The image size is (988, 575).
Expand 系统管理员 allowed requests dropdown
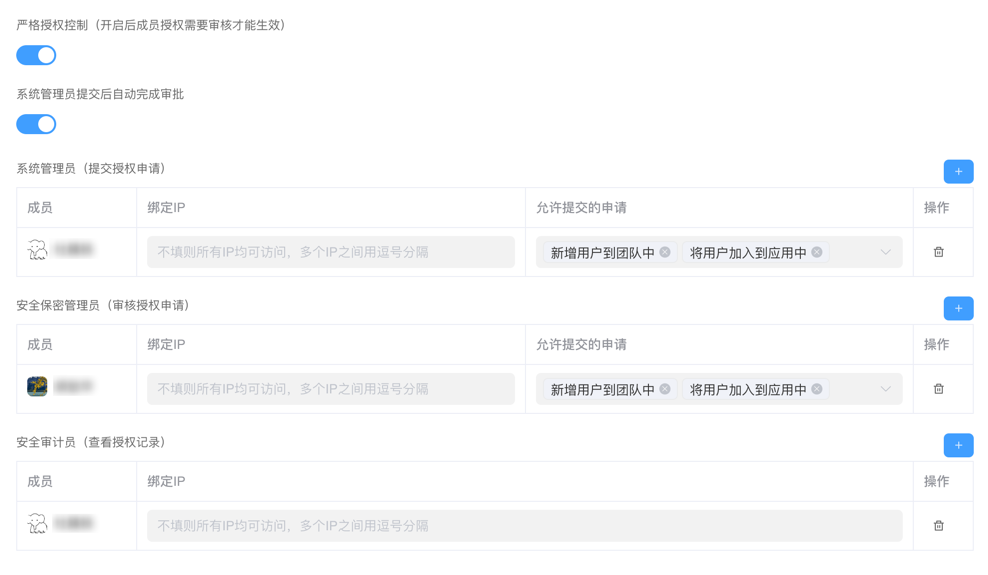click(x=885, y=252)
